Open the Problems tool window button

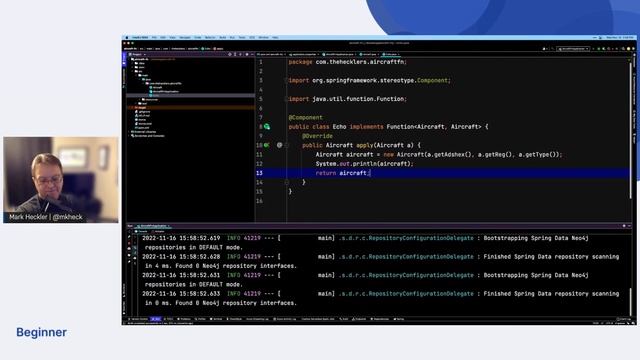184,319
